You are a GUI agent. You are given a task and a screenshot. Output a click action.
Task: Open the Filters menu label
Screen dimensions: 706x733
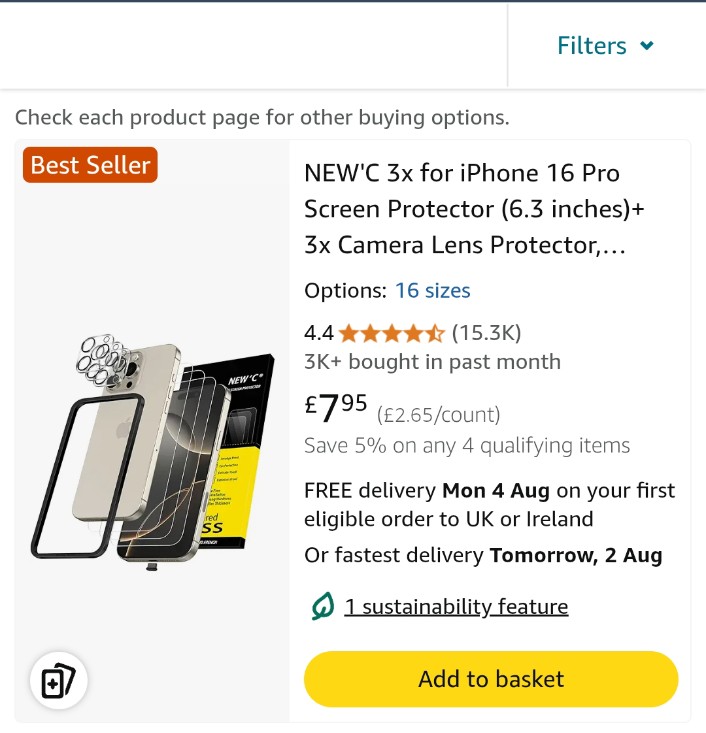591,46
